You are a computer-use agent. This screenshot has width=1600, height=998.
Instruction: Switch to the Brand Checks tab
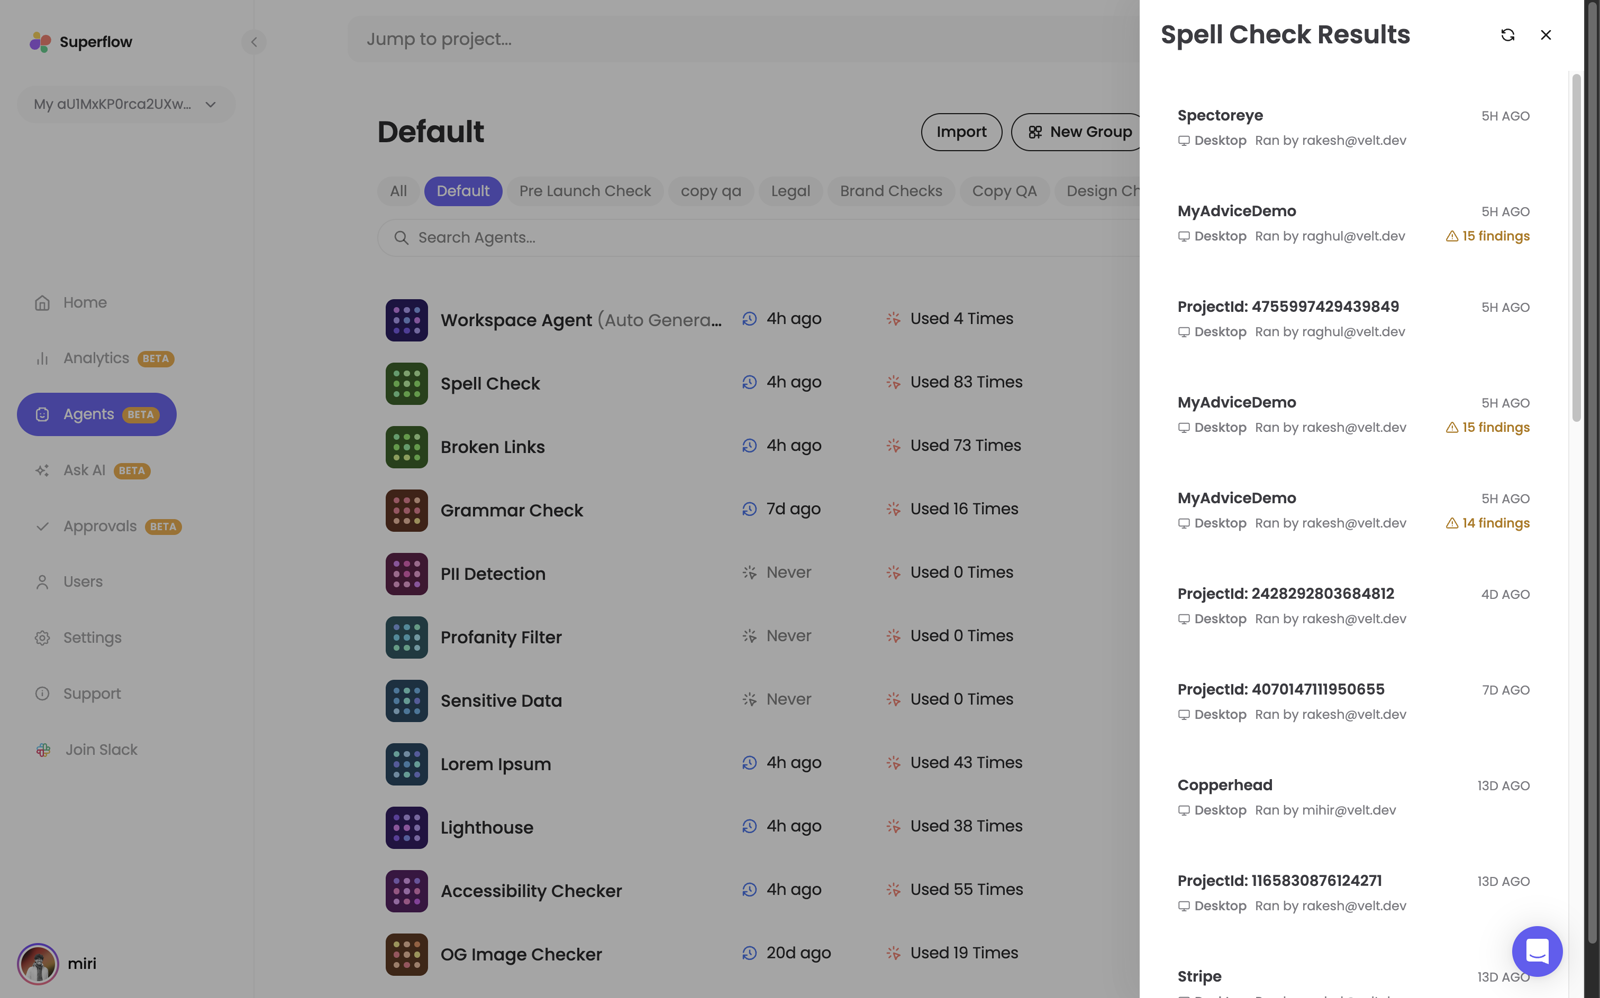[891, 191]
